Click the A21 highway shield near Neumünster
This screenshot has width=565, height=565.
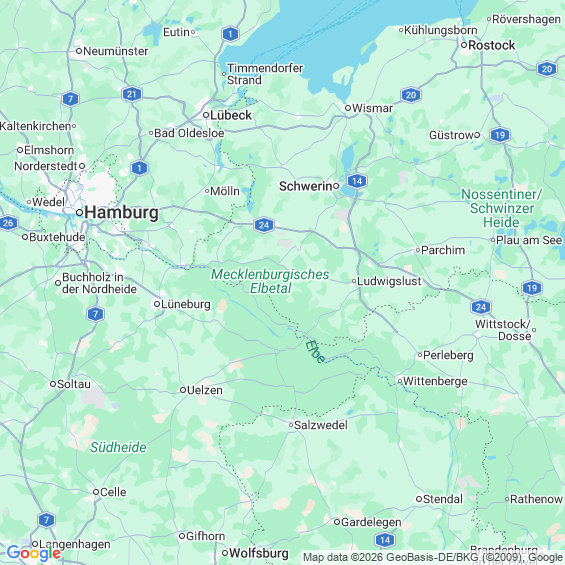tap(132, 94)
